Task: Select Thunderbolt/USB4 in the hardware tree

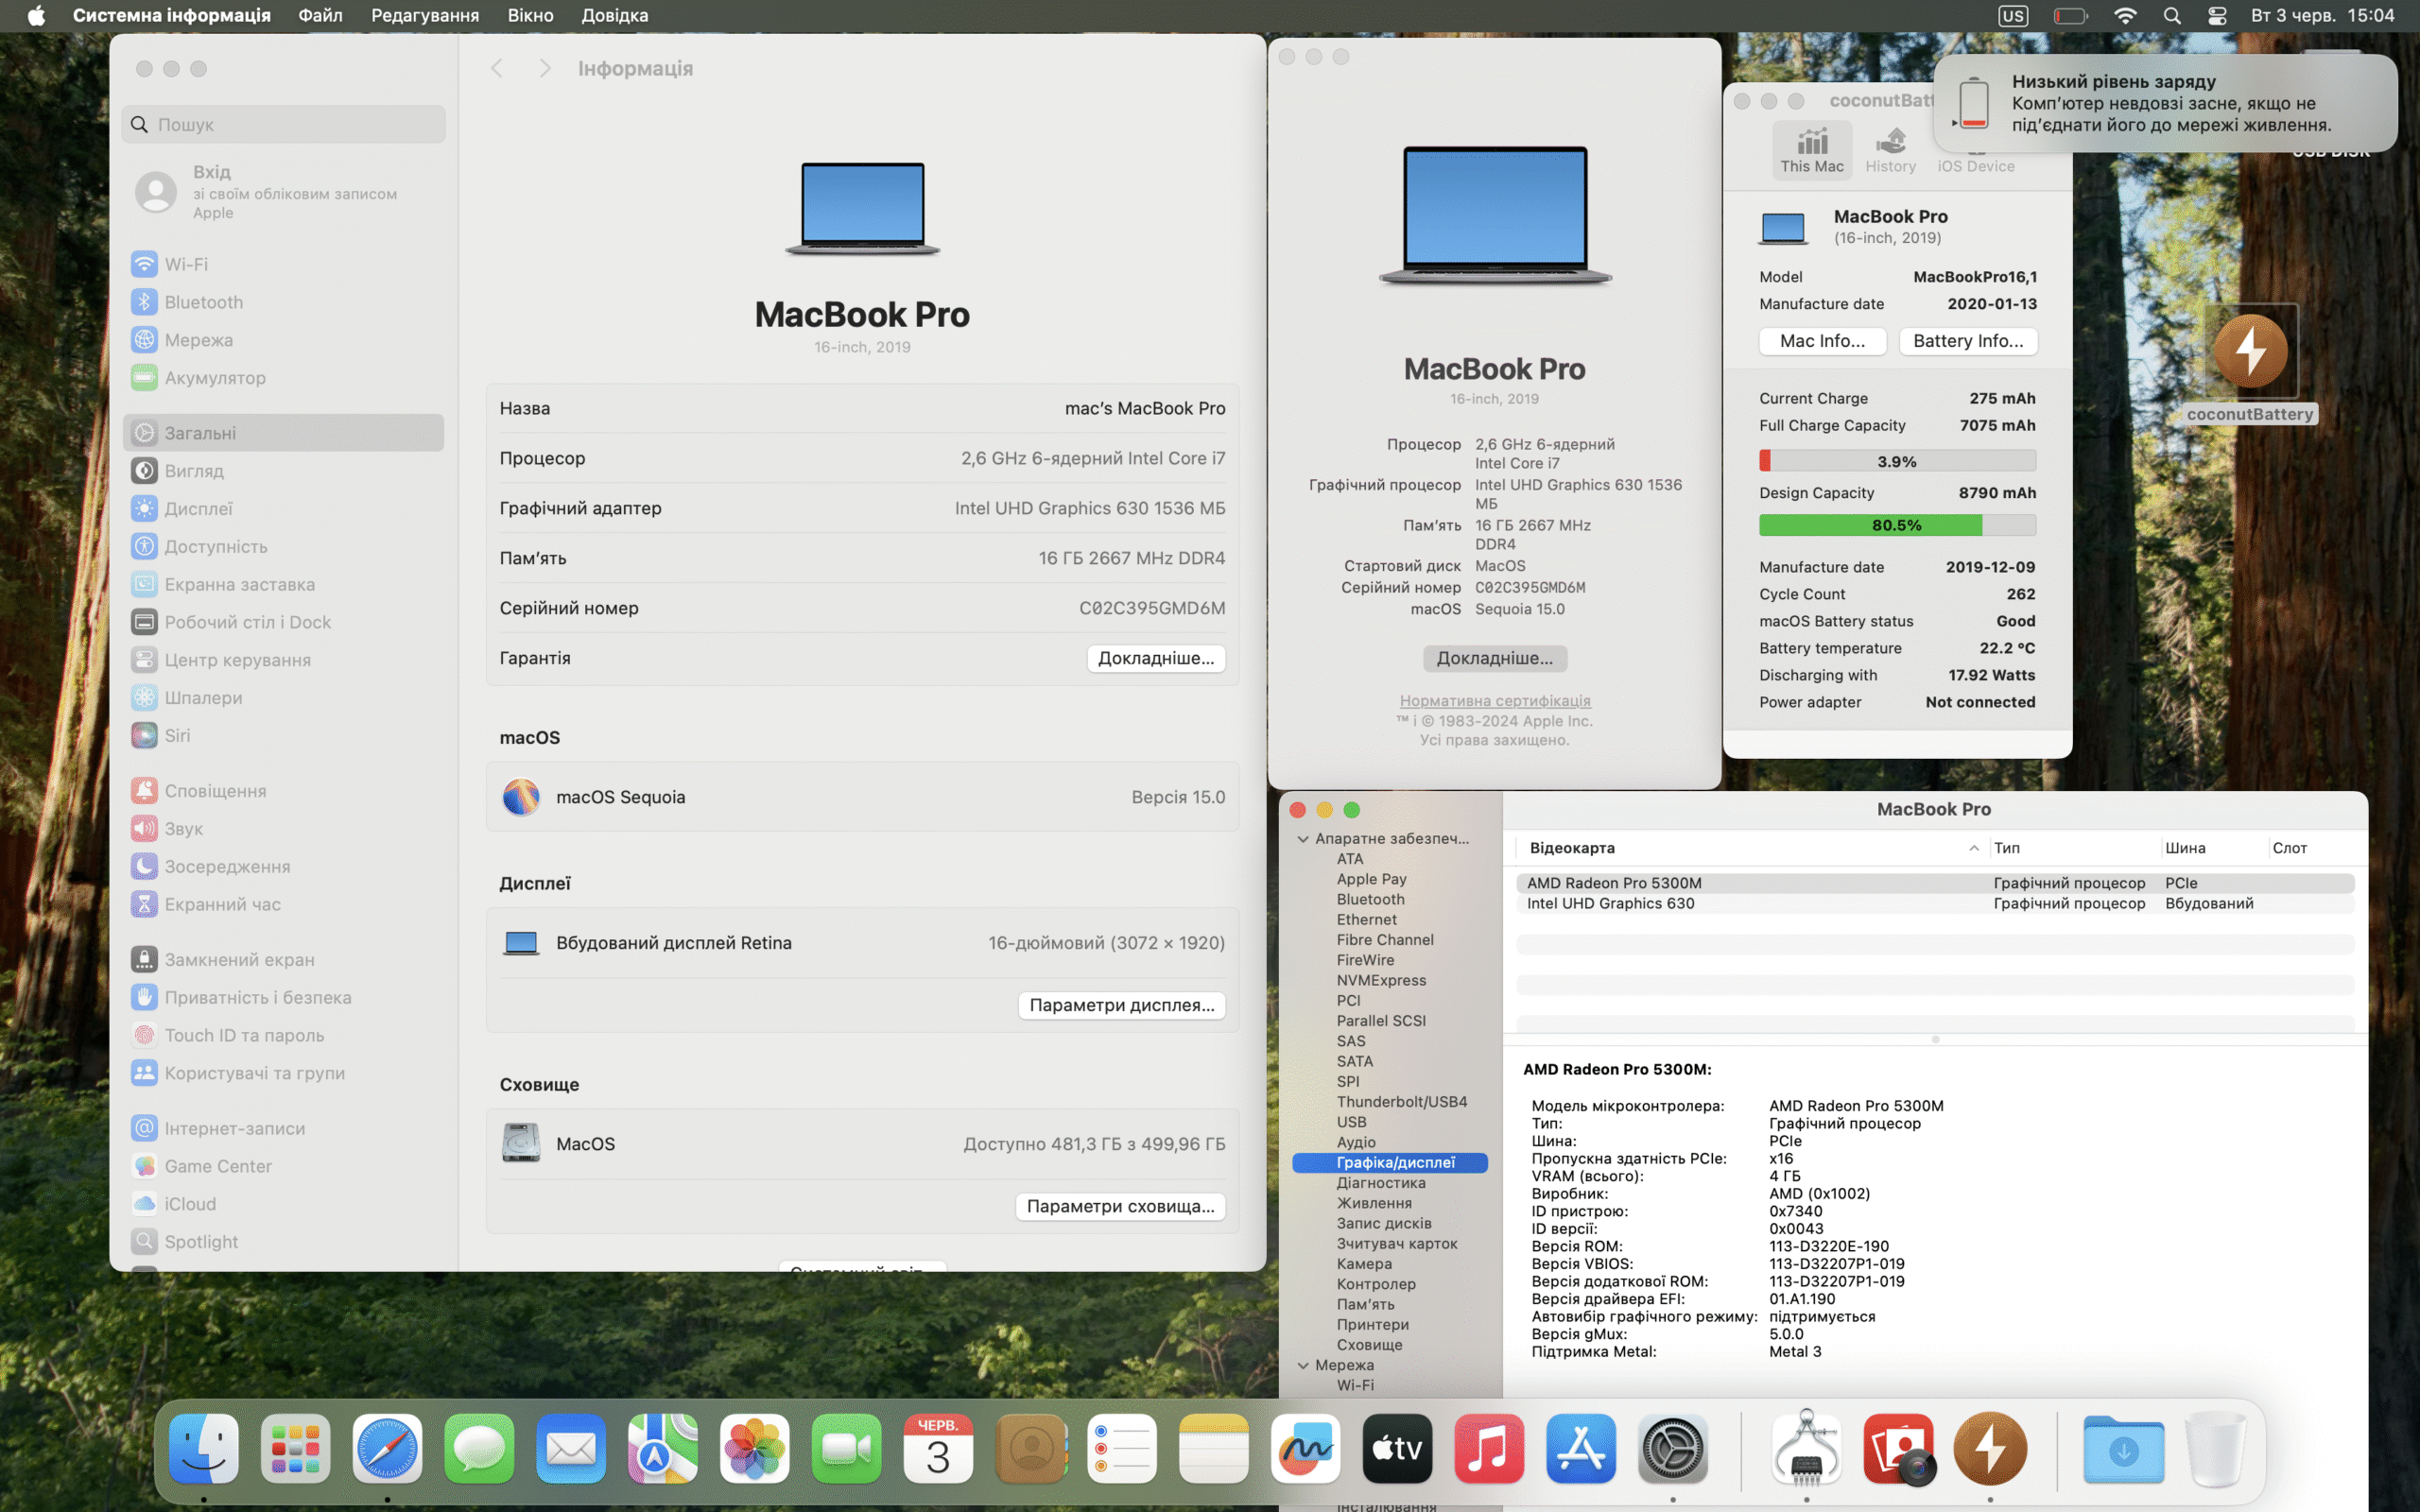Action: click(x=1401, y=1102)
